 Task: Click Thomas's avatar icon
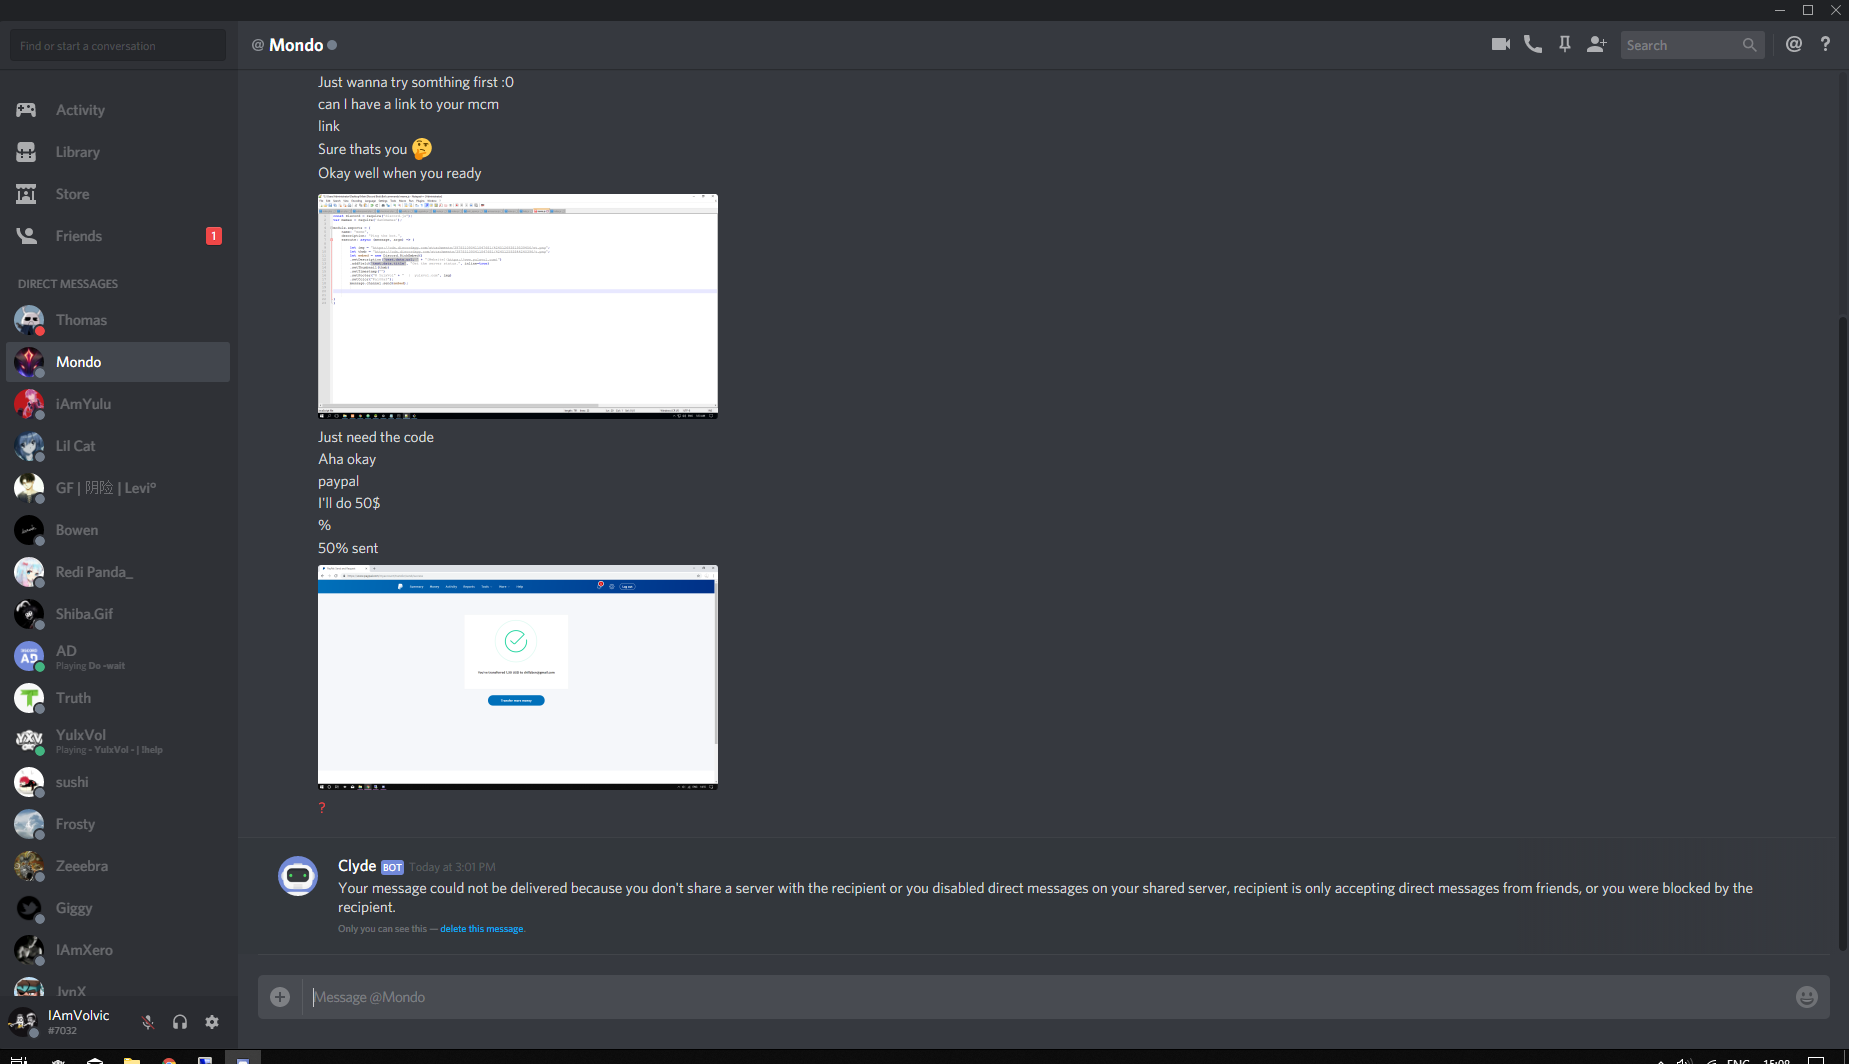click(29, 320)
